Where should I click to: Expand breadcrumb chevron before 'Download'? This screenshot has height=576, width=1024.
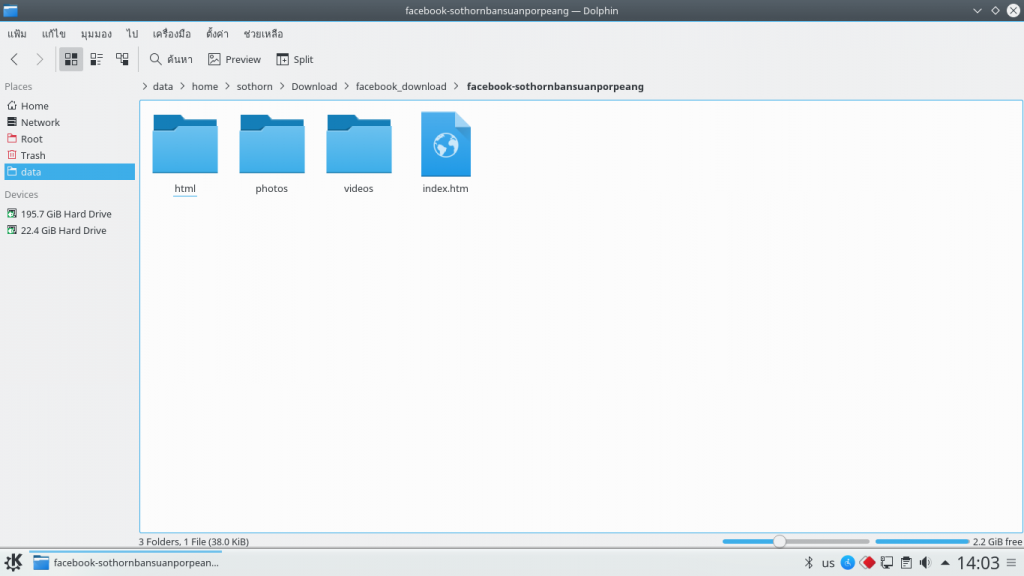click(x=282, y=86)
